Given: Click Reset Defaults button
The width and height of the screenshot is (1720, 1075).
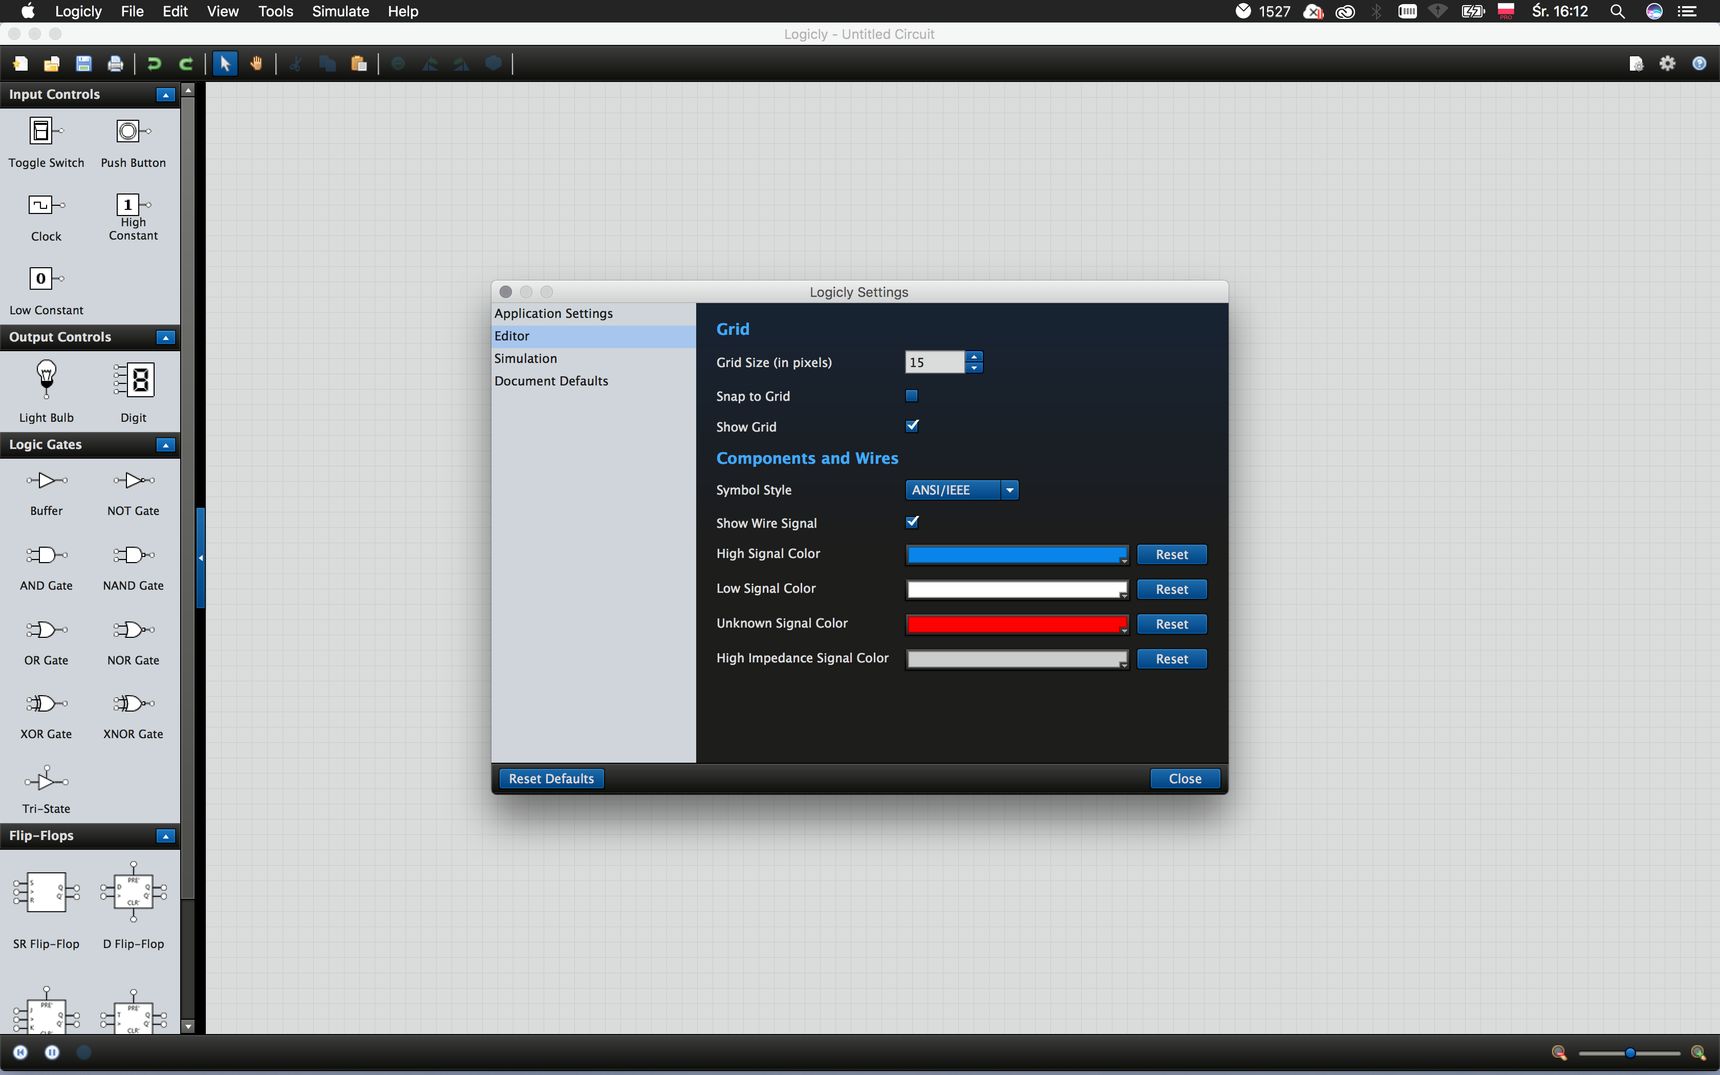Looking at the screenshot, I should coord(551,779).
